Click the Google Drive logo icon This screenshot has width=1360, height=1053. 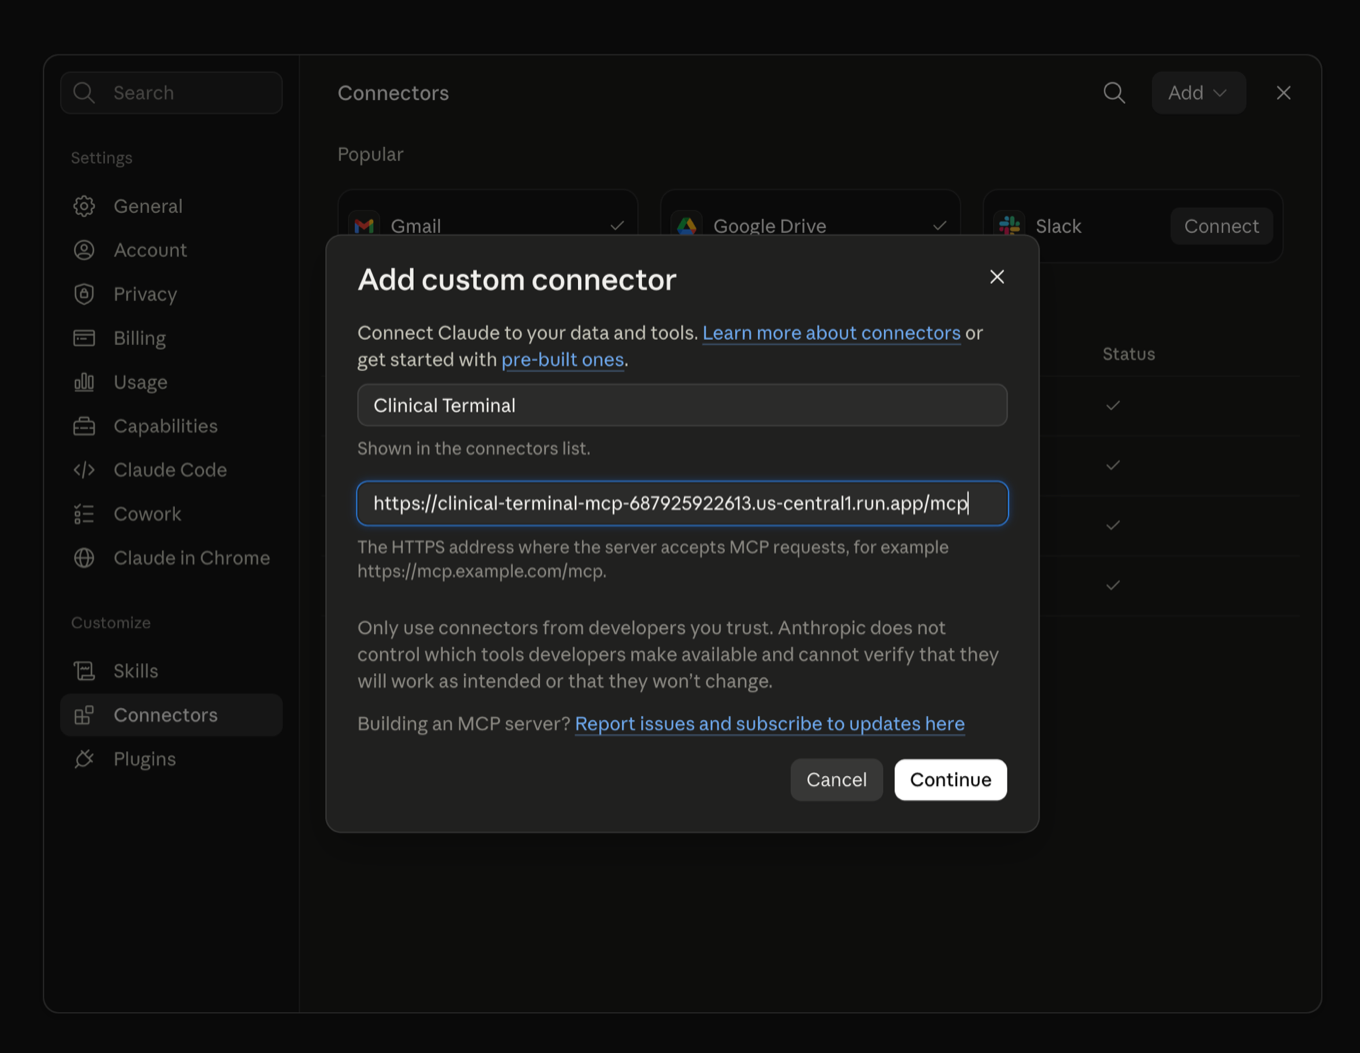[687, 226]
